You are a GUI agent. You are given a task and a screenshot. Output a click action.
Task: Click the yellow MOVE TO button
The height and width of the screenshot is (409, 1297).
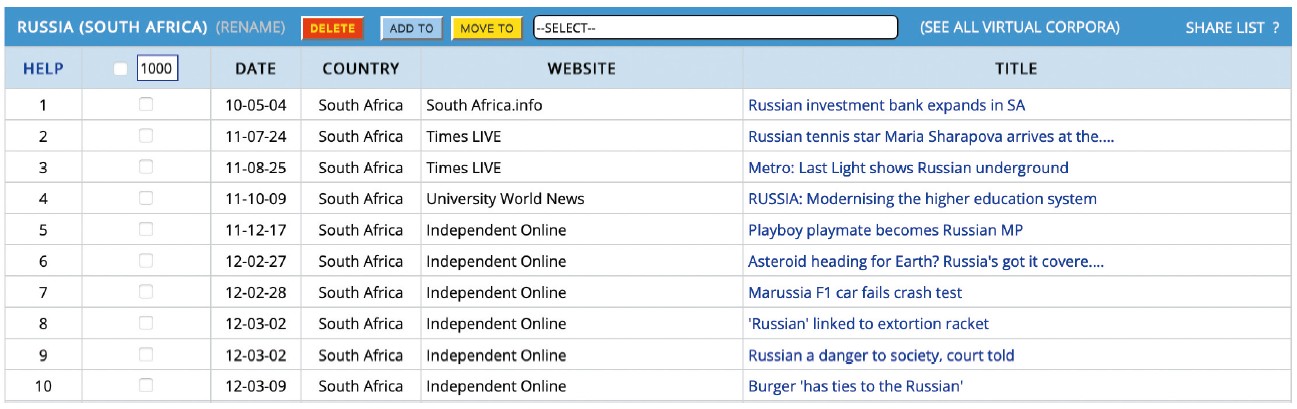pyautogui.click(x=486, y=28)
